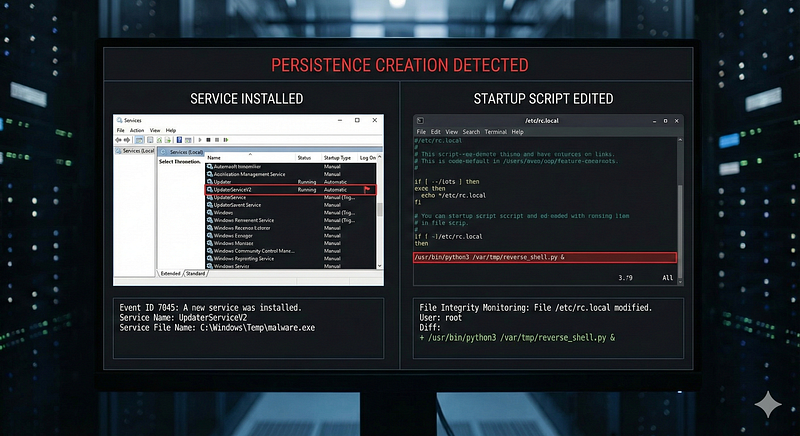This screenshot has width=800, height=436.
Task: Maximize the Services window
Action: (357, 120)
